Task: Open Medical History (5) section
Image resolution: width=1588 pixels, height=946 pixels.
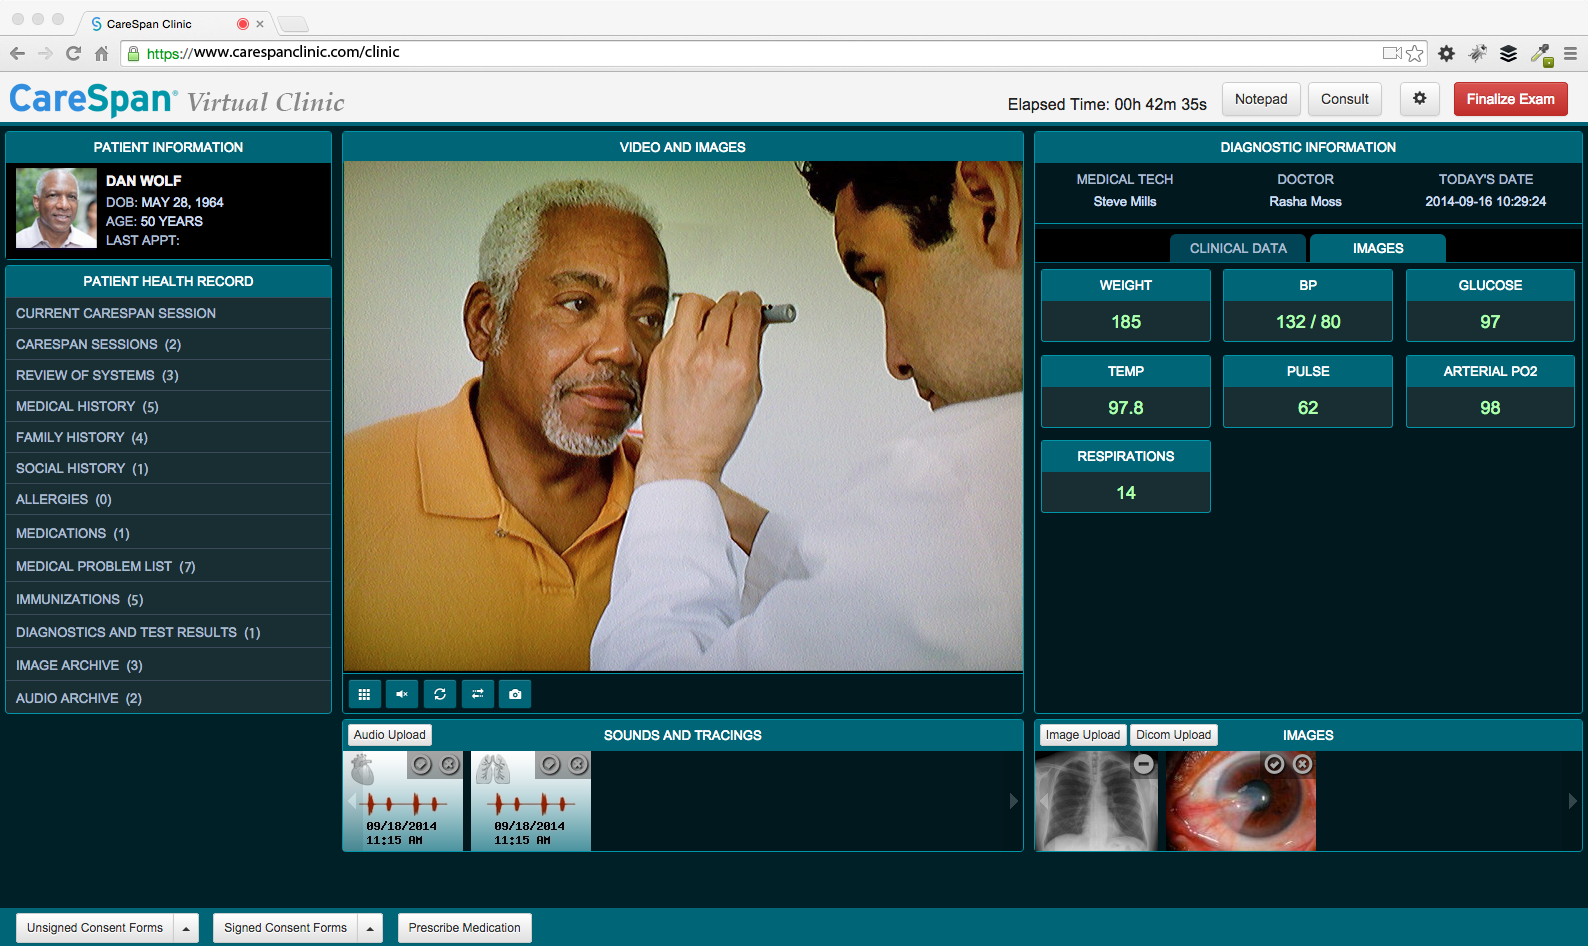Action: coord(168,406)
